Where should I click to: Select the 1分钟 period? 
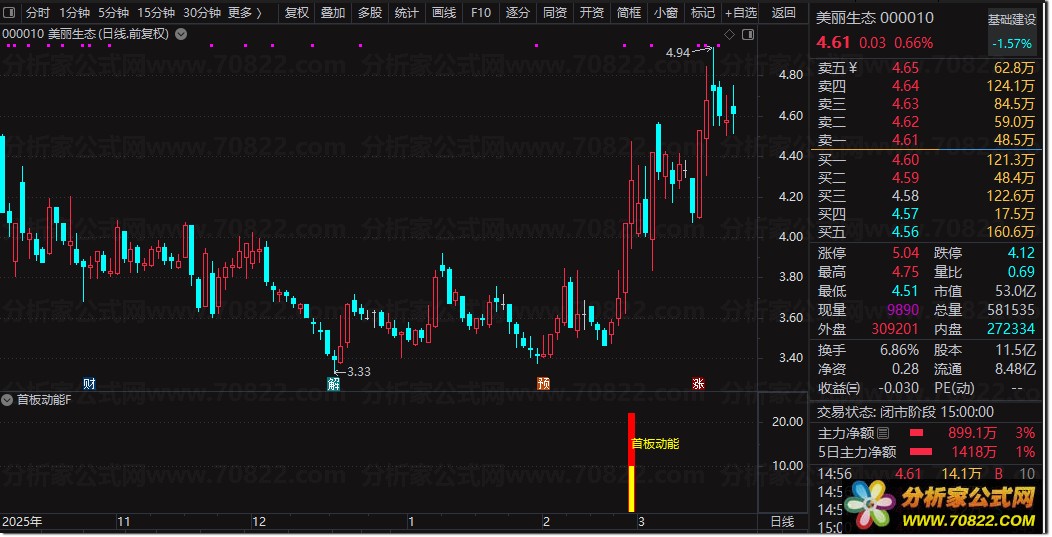74,13
